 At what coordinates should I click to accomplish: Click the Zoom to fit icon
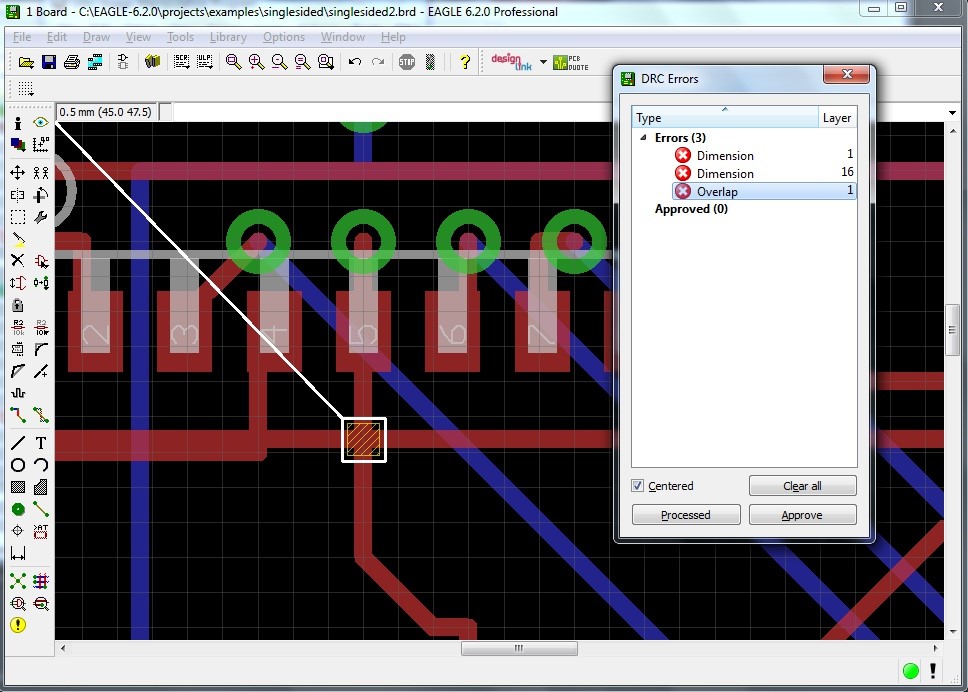[233, 62]
